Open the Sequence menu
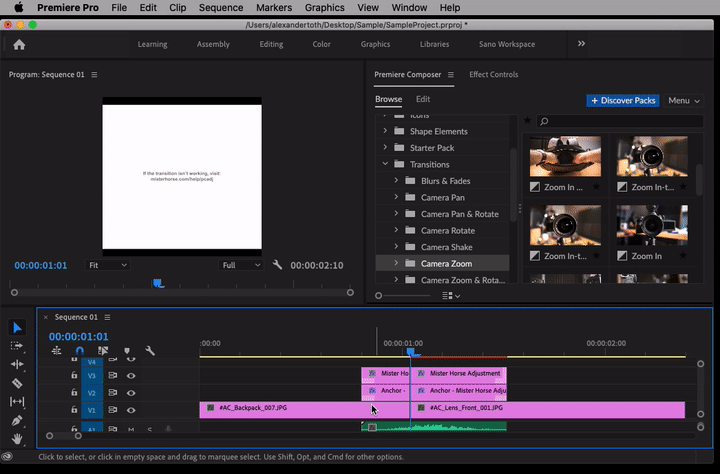The width and height of the screenshot is (720, 474). 221,8
